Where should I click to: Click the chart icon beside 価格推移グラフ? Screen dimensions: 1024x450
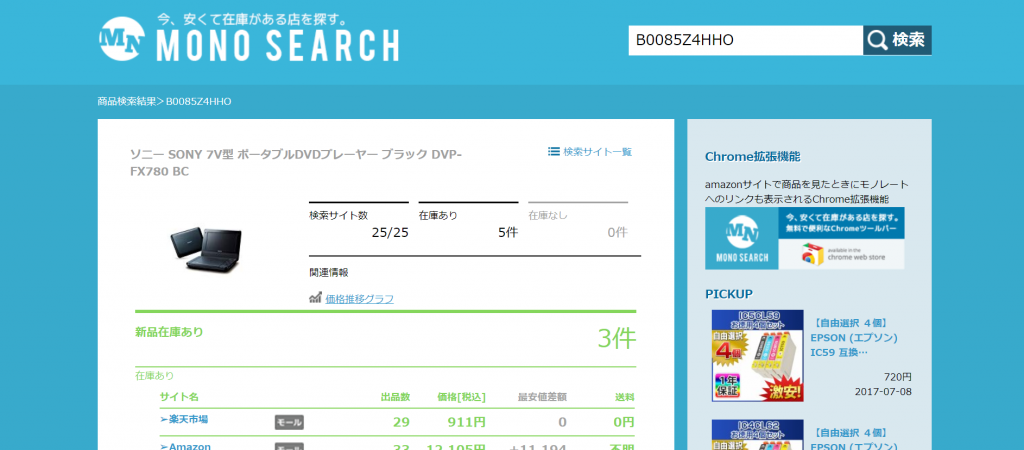[x=315, y=298]
